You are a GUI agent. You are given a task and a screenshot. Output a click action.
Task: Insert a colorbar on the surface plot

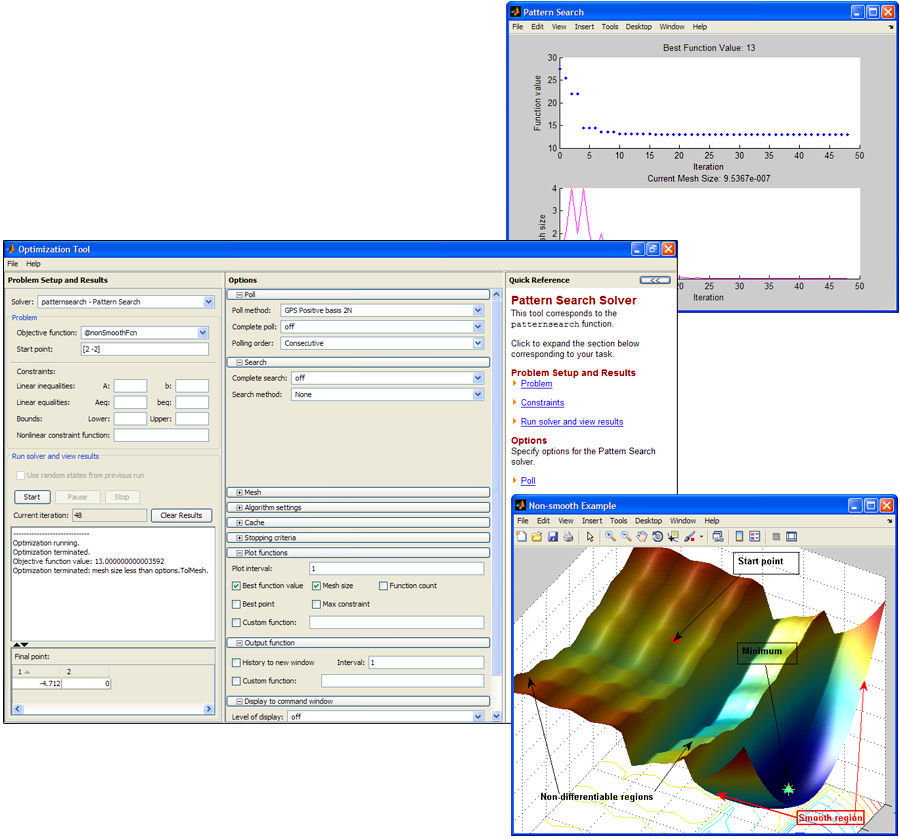(x=738, y=536)
